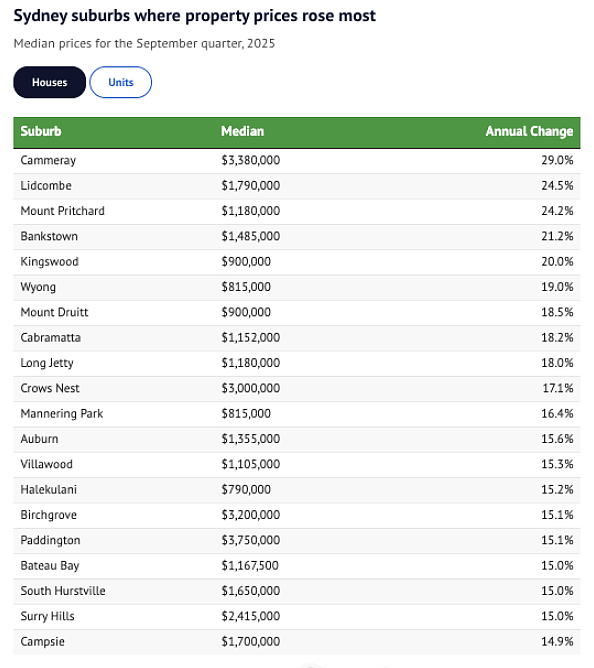Sort by Median column header

click(242, 131)
